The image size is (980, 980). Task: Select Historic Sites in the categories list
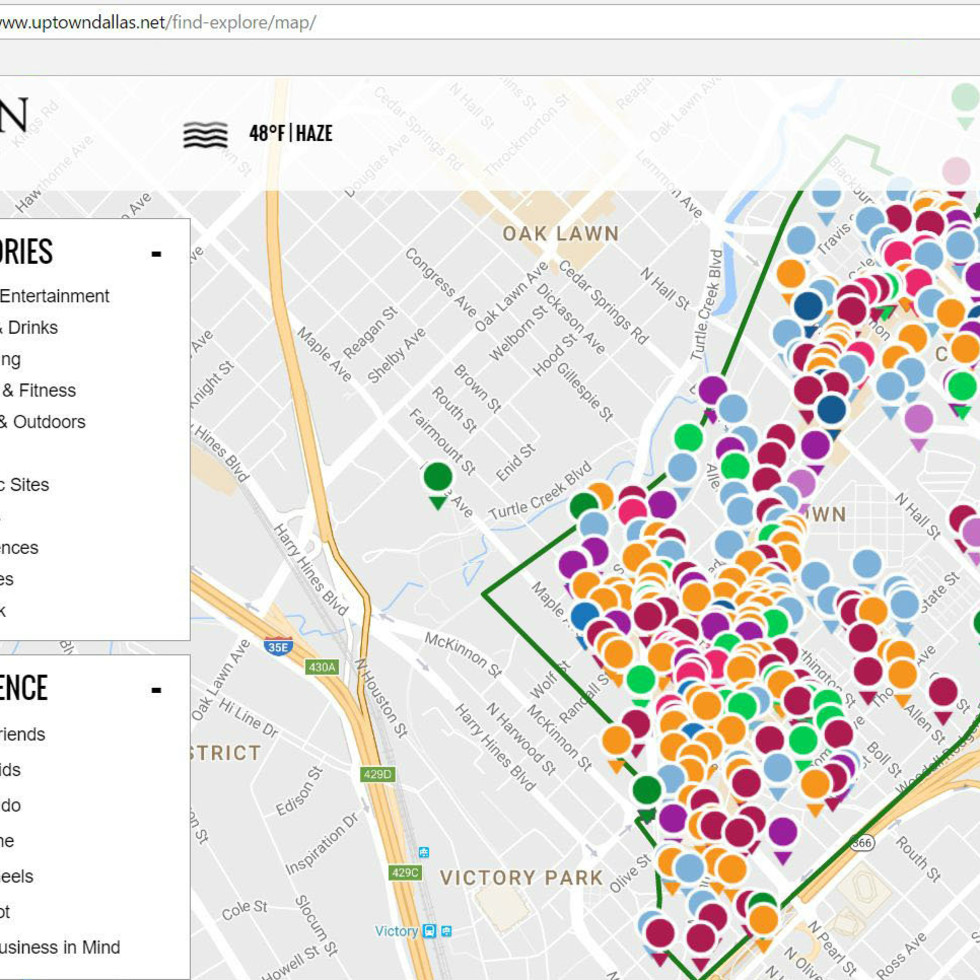pos(25,484)
